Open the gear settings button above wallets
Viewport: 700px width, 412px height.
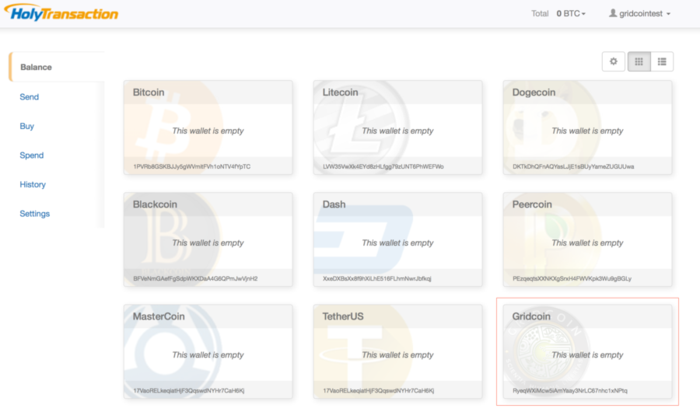pos(613,62)
